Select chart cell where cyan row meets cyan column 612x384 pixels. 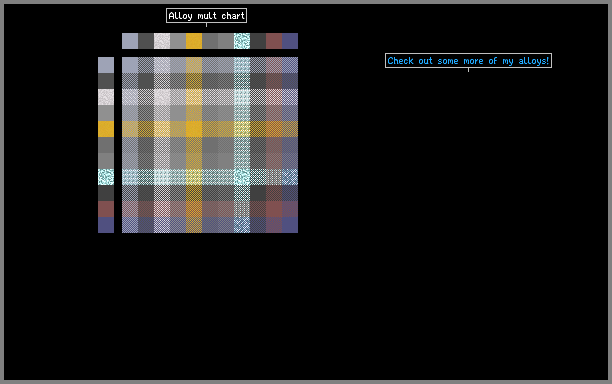242,177
